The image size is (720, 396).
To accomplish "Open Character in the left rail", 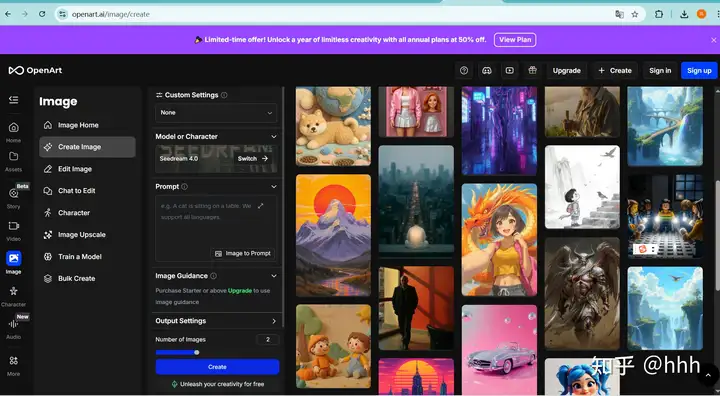I will pos(13,296).
